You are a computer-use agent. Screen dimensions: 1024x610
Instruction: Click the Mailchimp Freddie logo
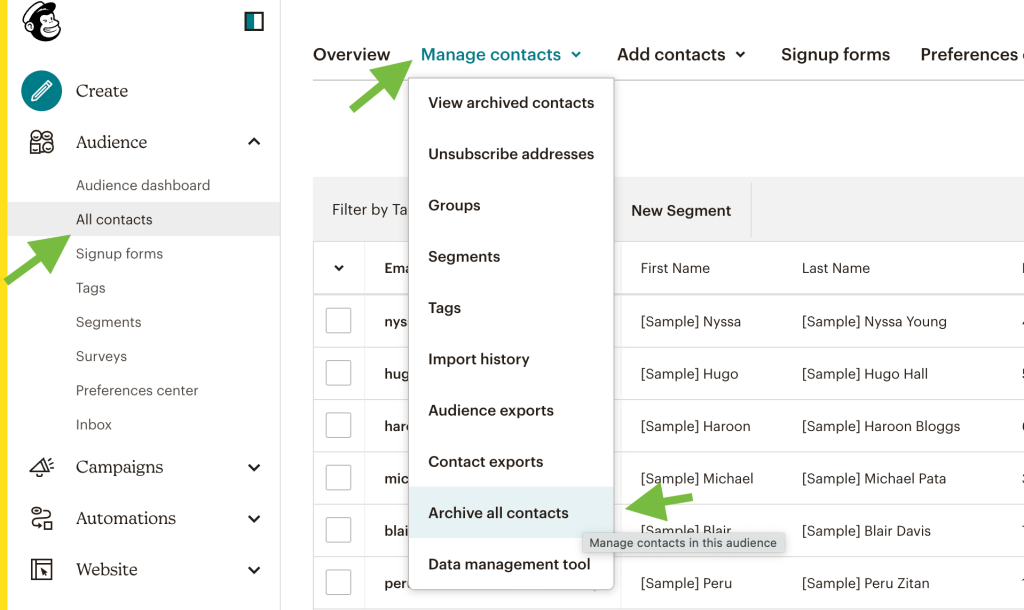pyautogui.click(x=40, y=22)
